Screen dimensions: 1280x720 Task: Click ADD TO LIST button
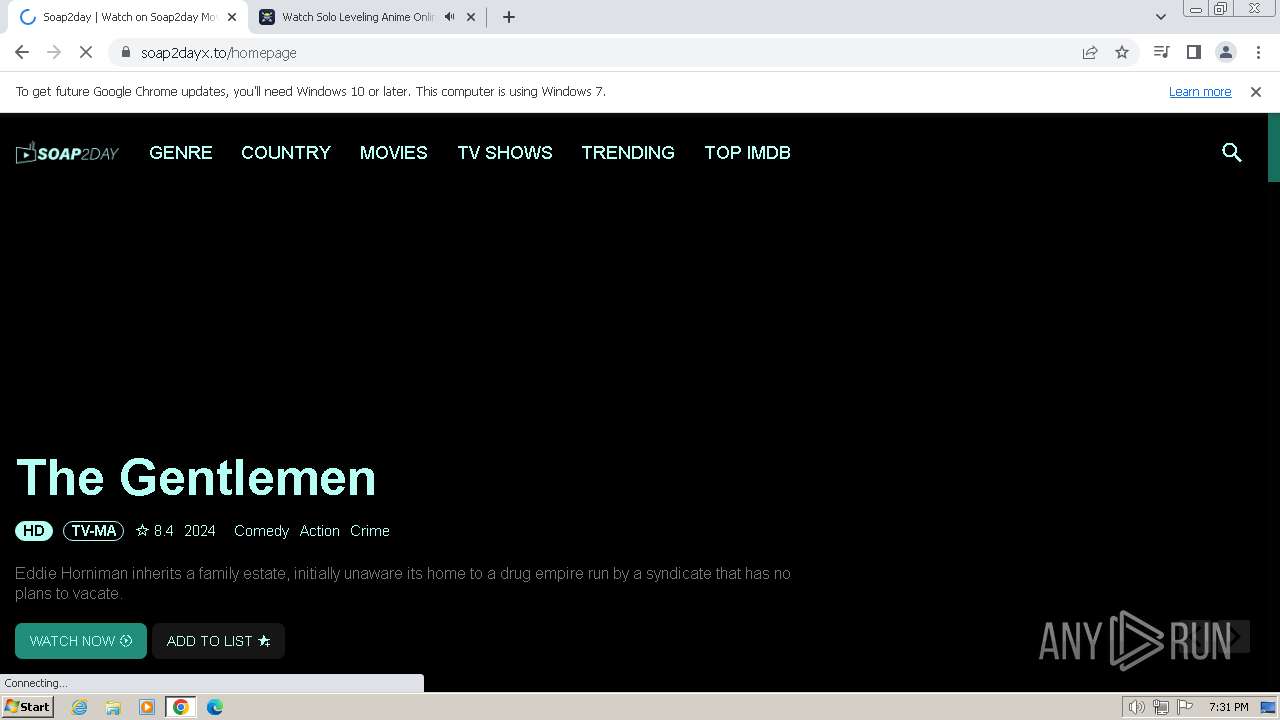coord(218,641)
